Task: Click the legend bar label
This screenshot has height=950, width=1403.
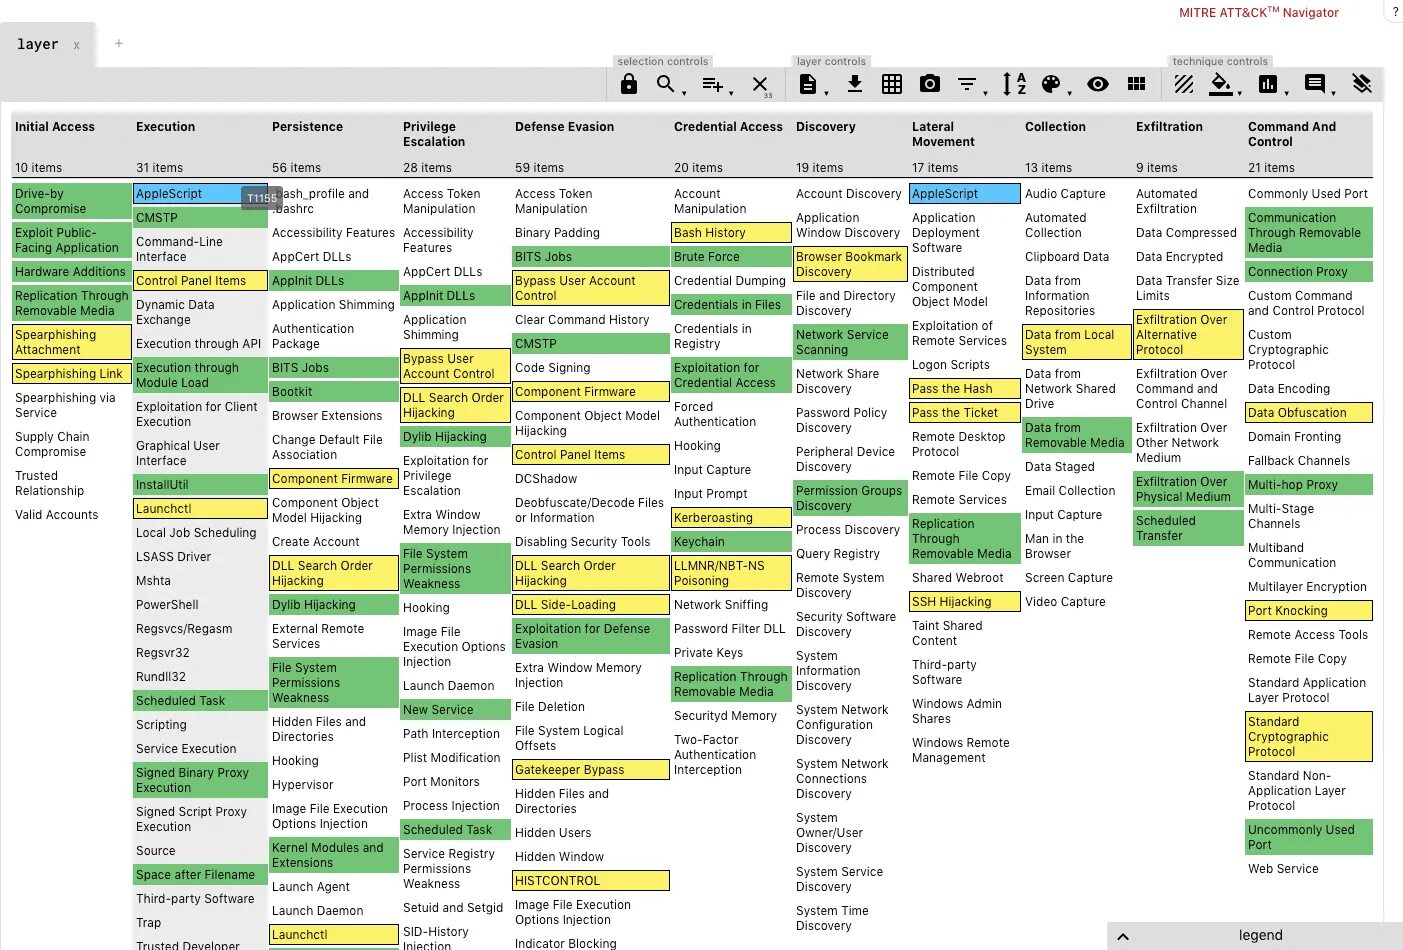Action: click(1260, 936)
